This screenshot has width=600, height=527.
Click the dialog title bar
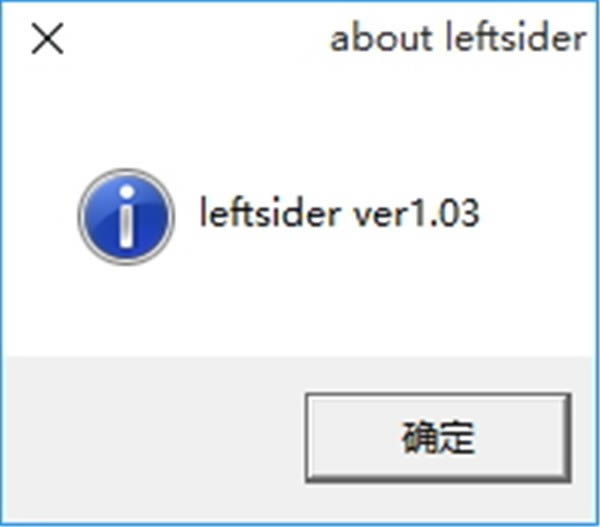coord(300,38)
